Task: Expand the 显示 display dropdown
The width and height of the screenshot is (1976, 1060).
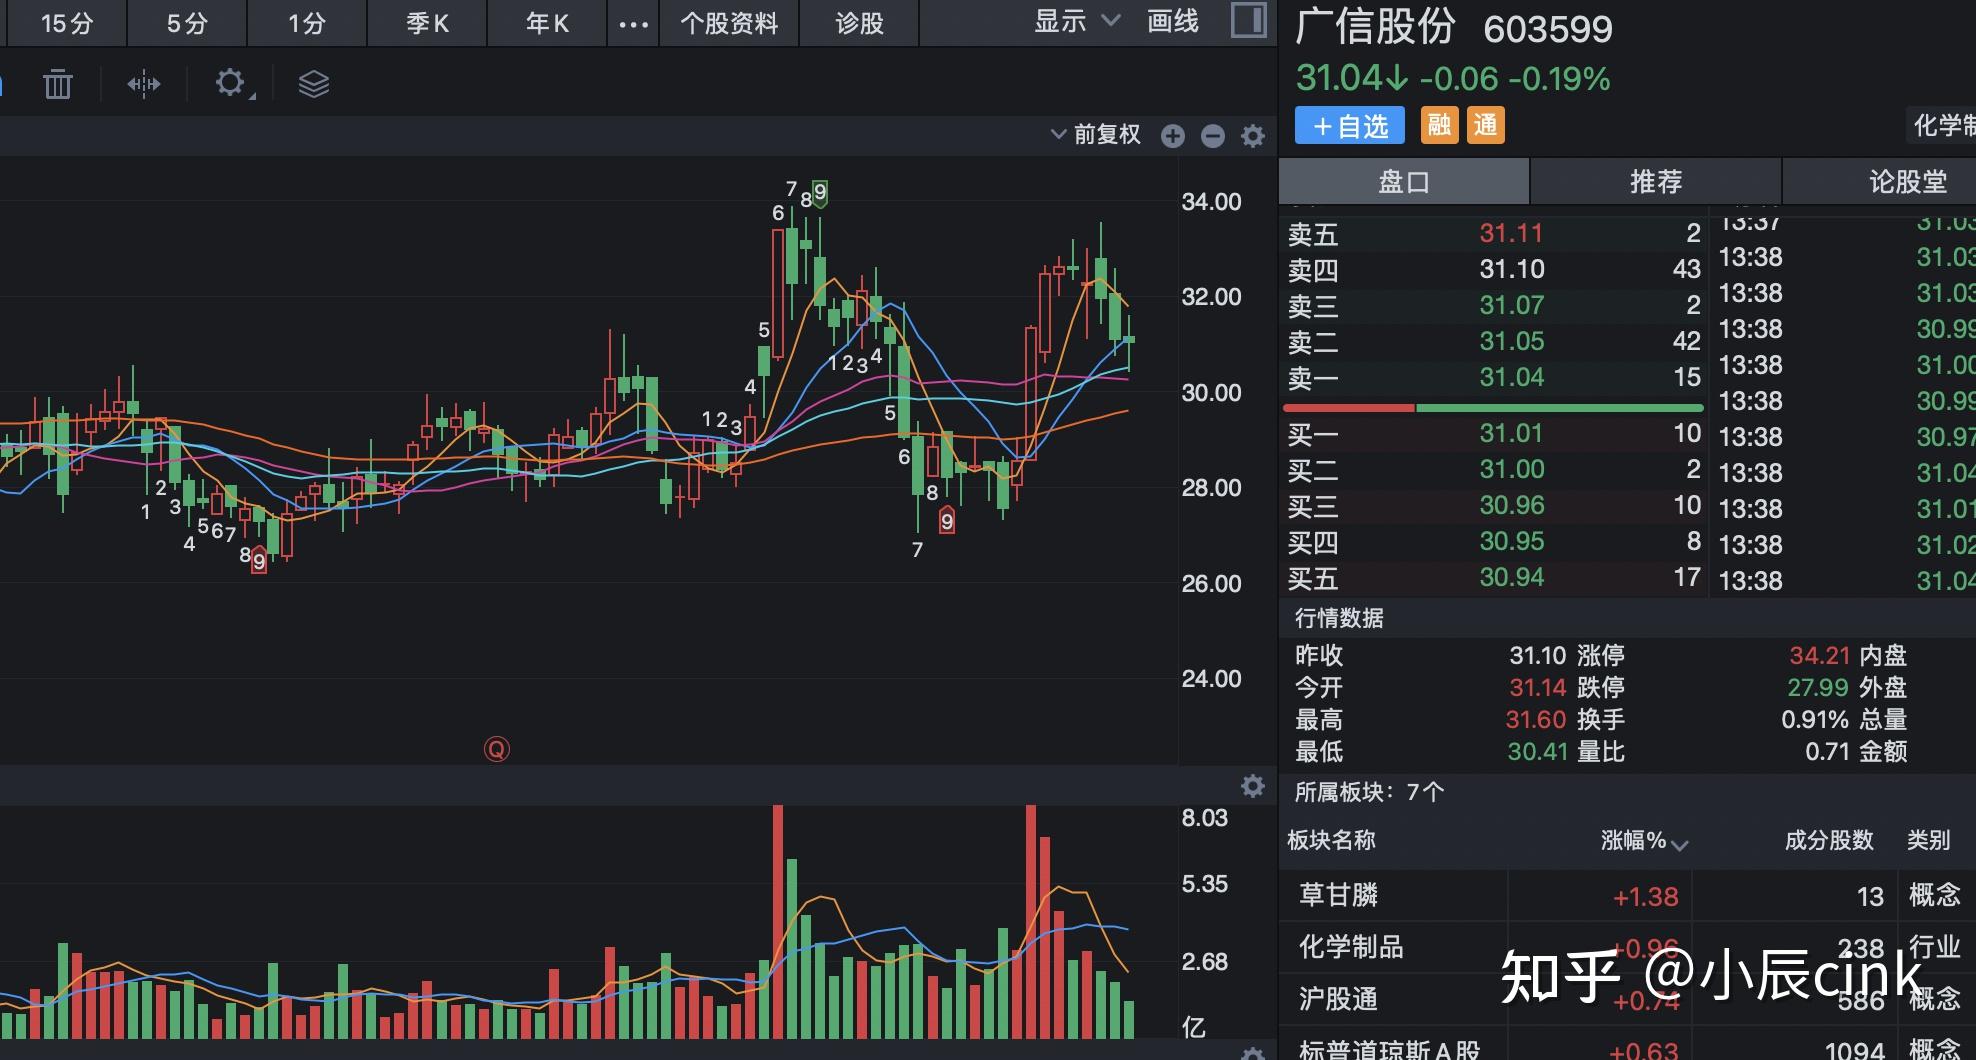Action: point(1077,21)
